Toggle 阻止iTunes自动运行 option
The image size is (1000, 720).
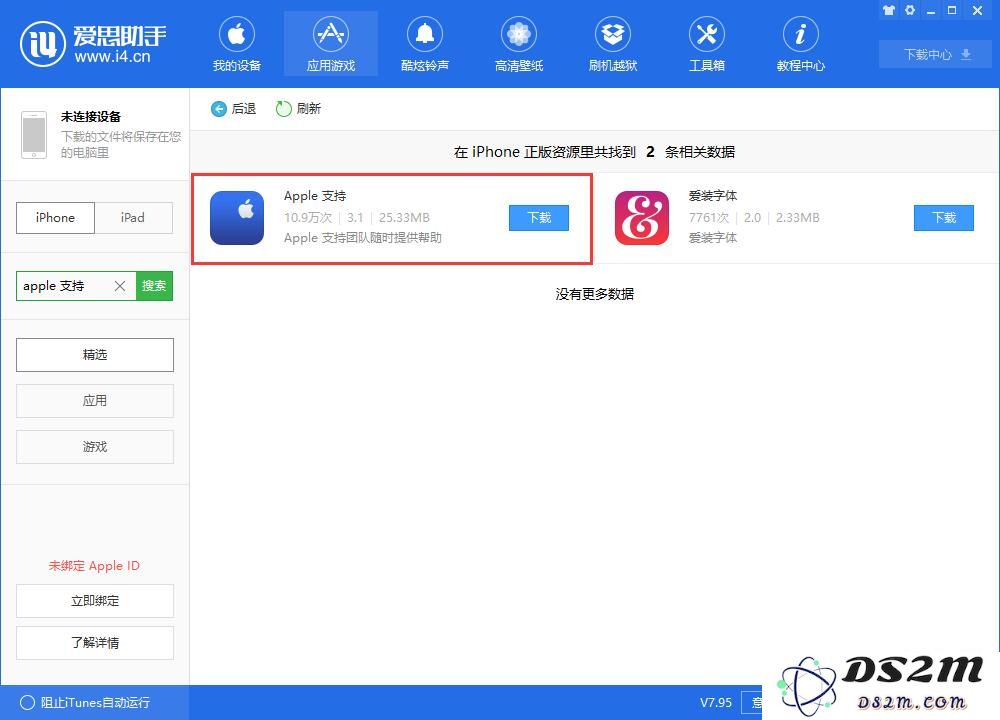coord(85,703)
